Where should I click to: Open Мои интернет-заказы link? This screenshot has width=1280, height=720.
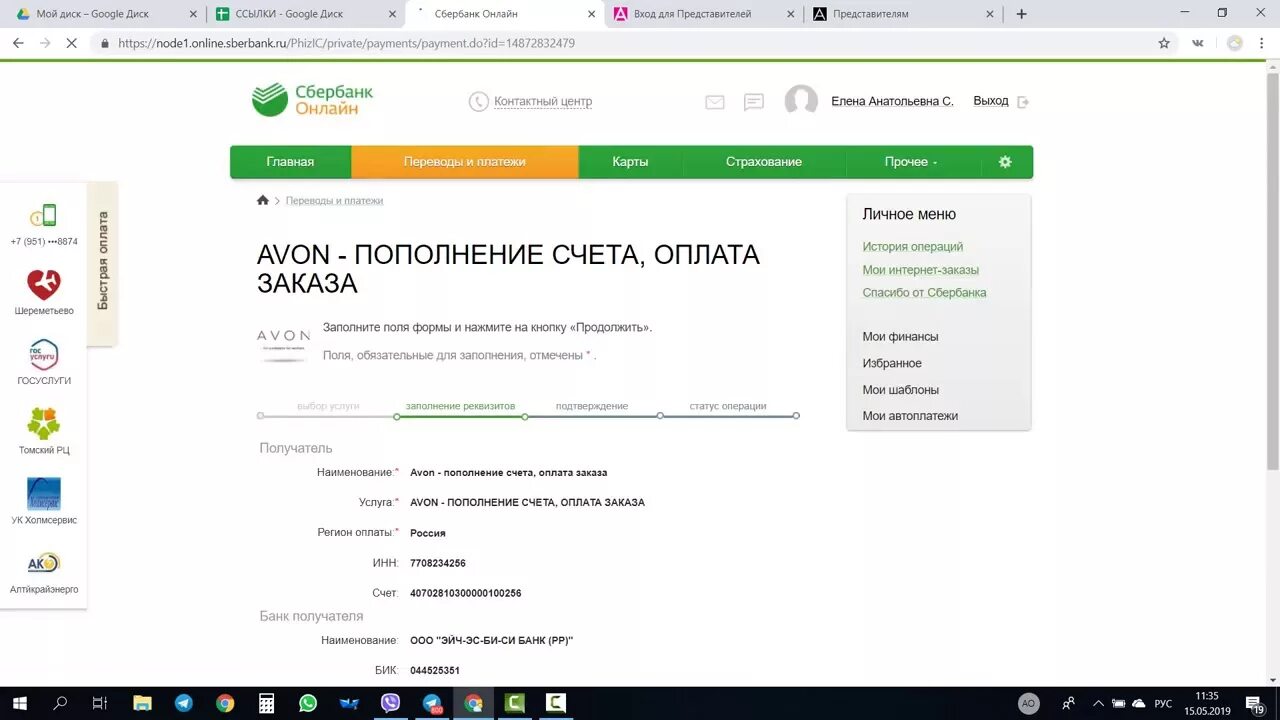click(x=921, y=270)
